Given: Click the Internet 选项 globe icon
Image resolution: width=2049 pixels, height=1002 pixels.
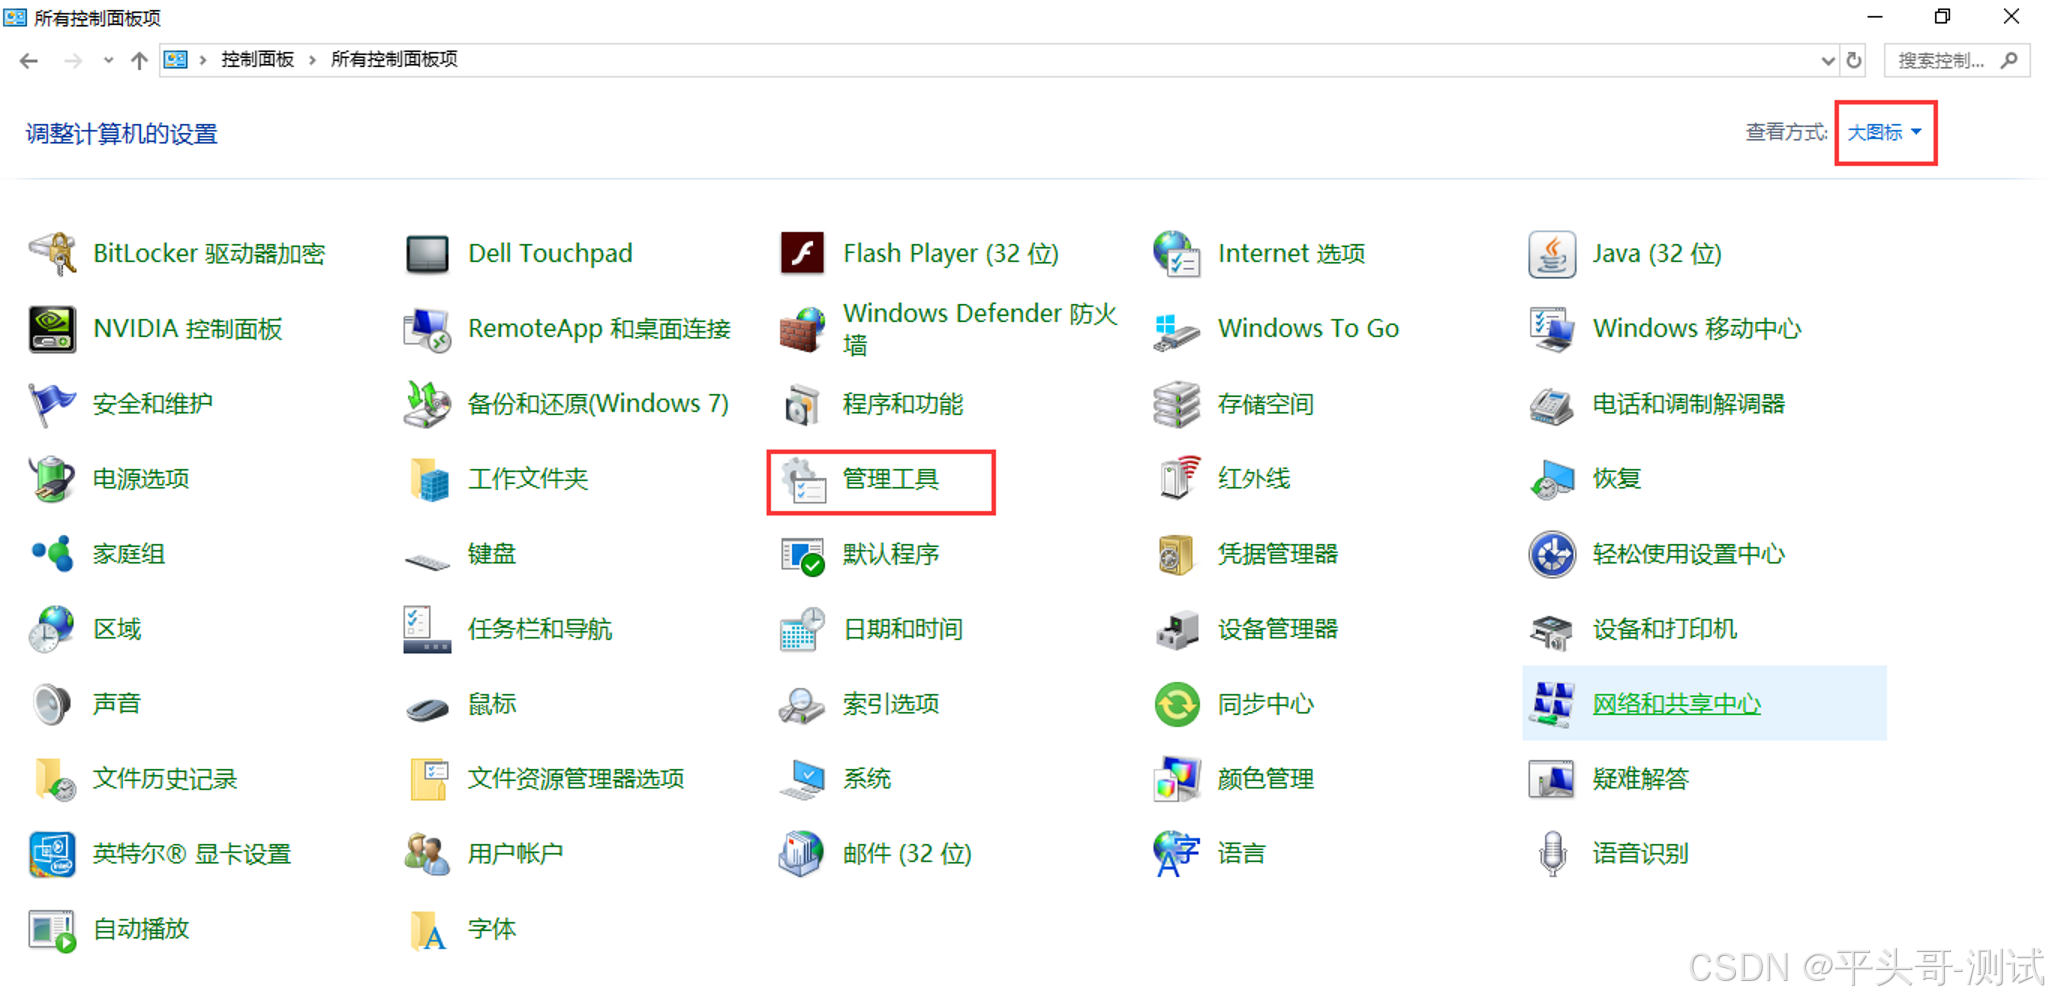Looking at the screenshot, I should 1177,254.
